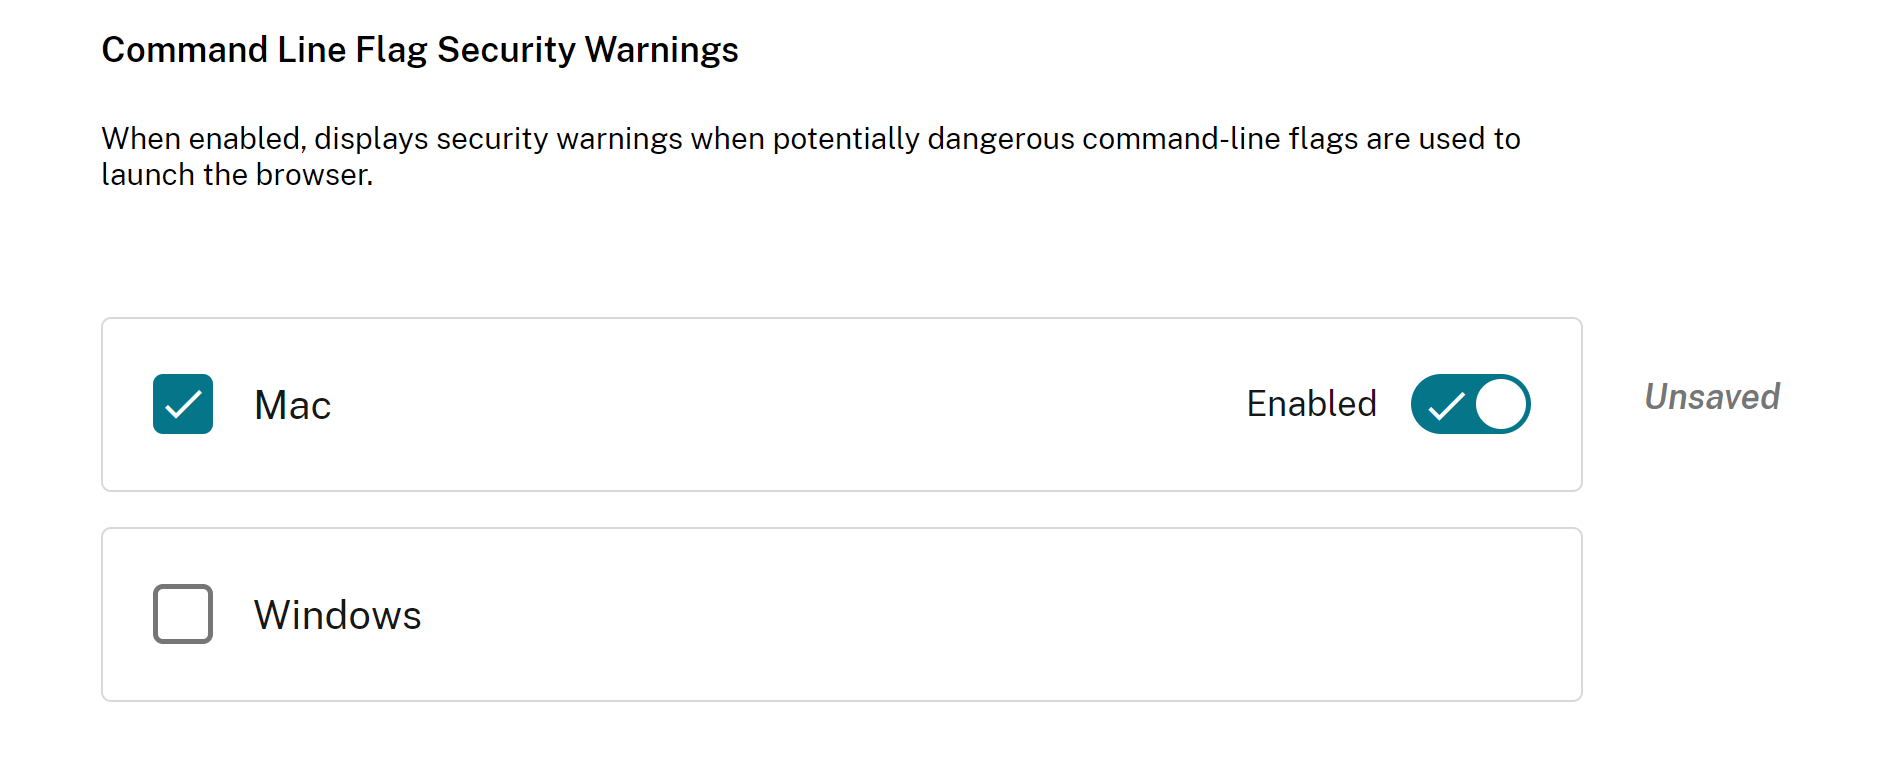Viewport: 1898px width, 773px height.
Task: Click the 'launch the browser.' description line
Action: [x=237, y=175]
